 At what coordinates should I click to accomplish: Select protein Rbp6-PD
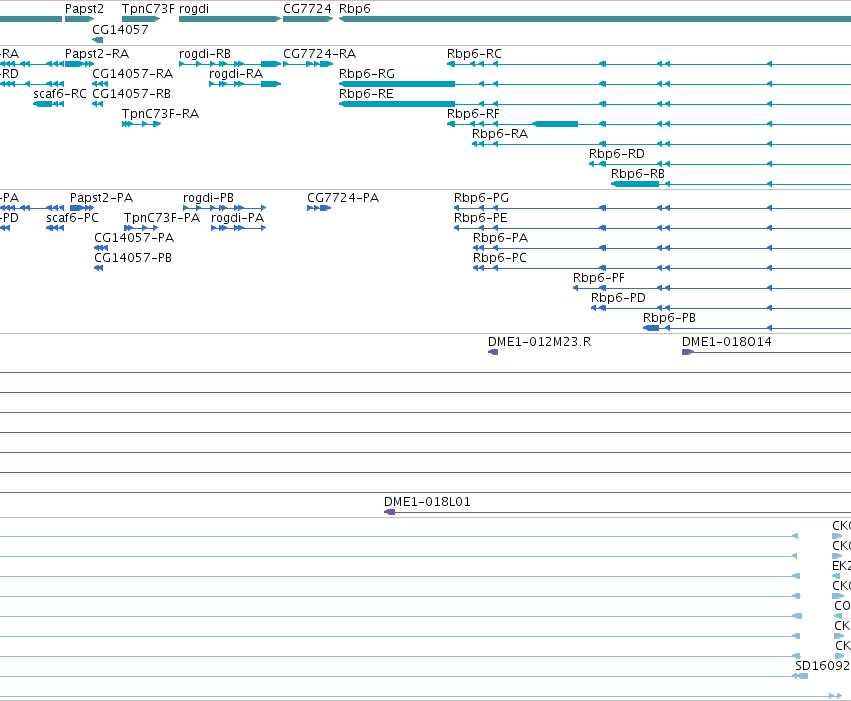click(x=618, y=297)
